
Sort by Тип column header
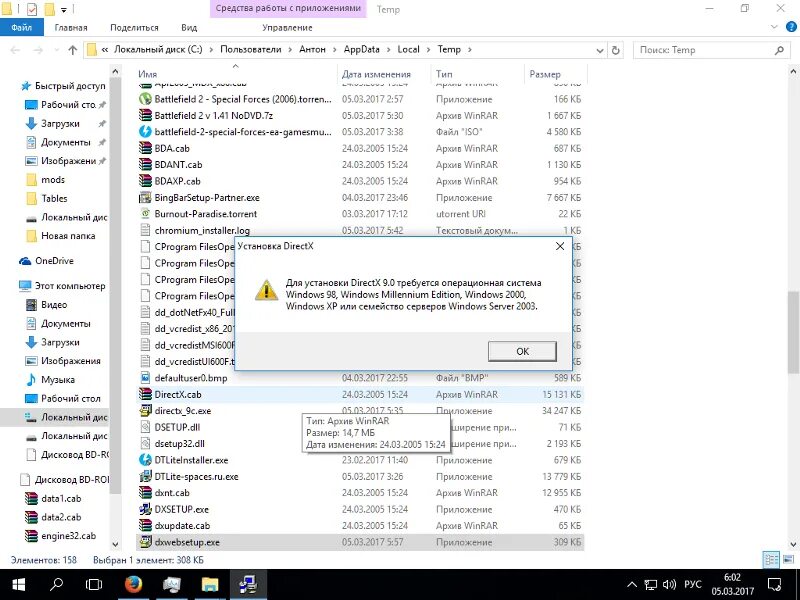point(444,74)
